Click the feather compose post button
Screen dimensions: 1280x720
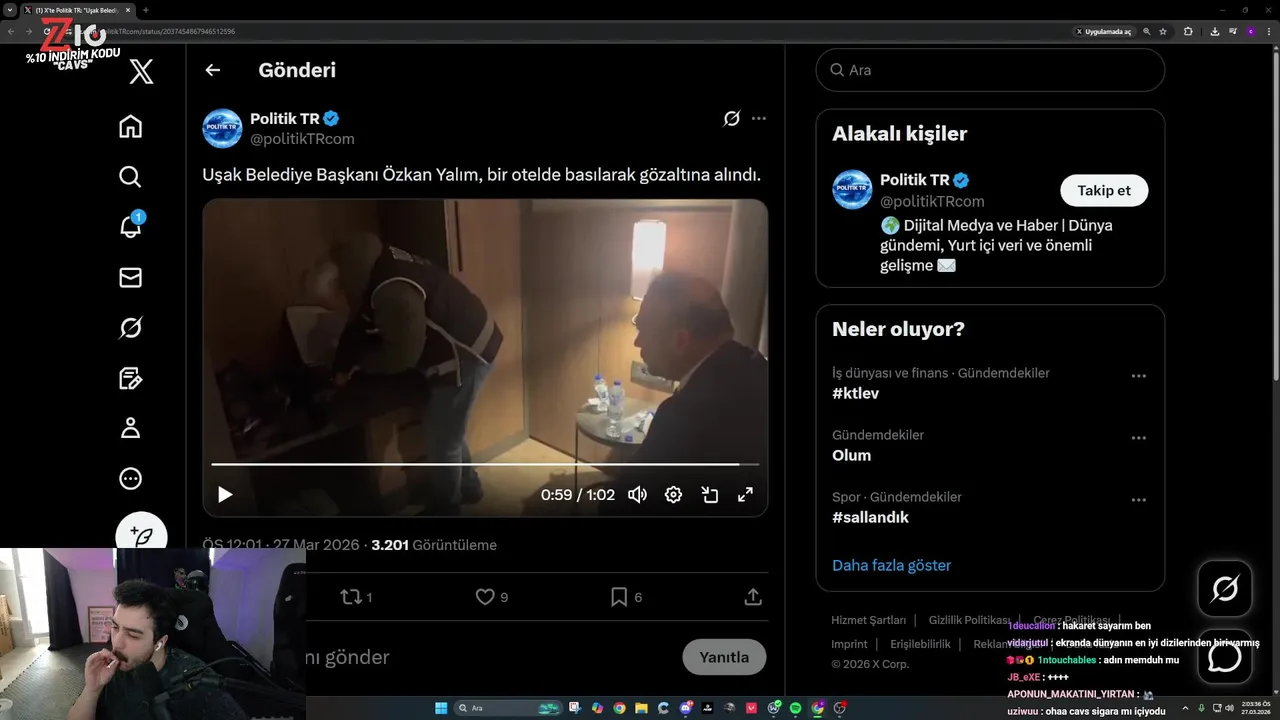pos(141,534)
